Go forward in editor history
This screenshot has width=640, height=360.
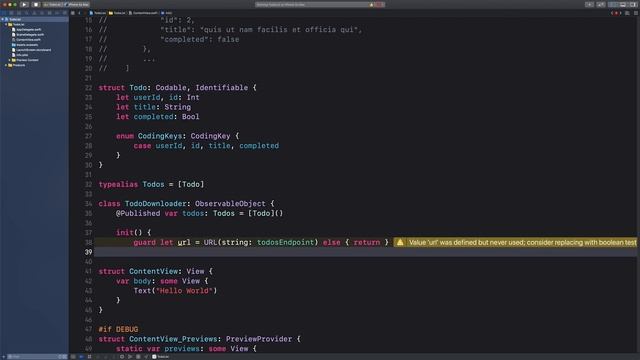pos(85,13)
